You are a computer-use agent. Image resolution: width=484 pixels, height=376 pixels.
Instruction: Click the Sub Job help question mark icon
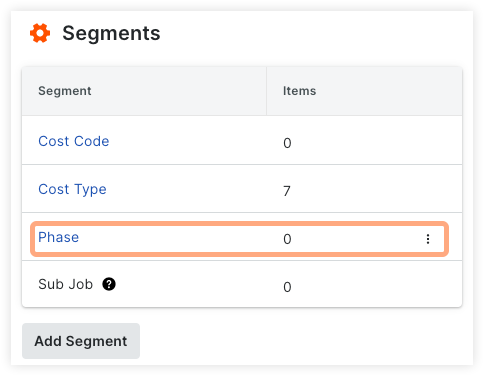(109, 284)
